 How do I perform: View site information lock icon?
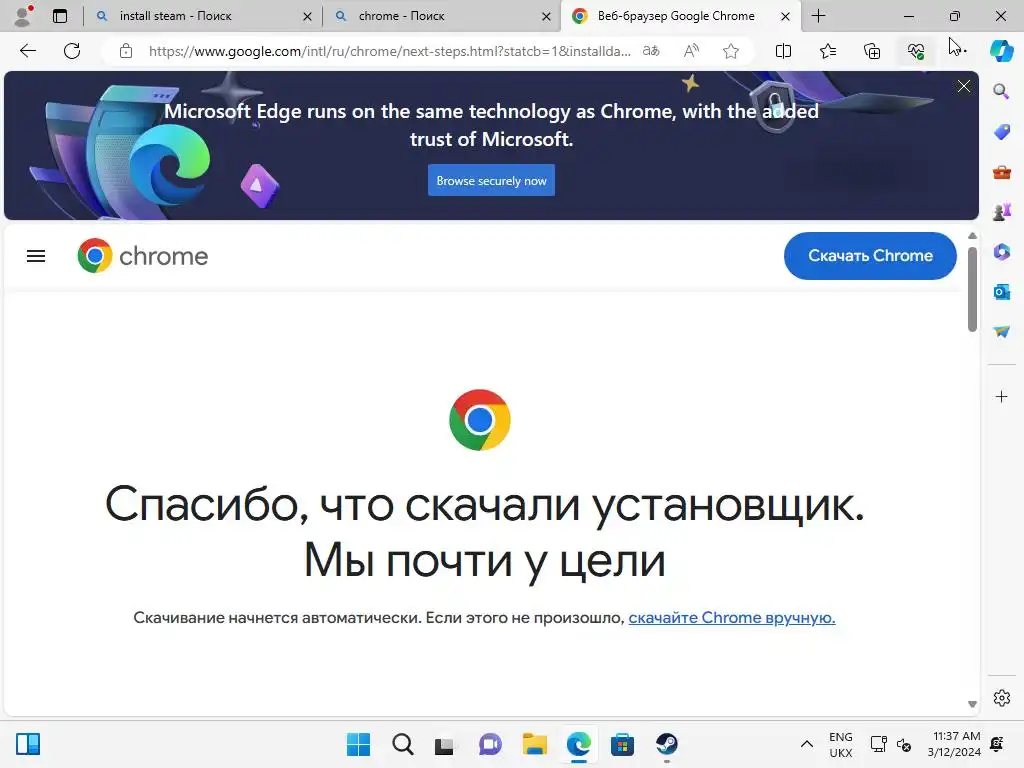pyautogui.click(x=126, y=51)
